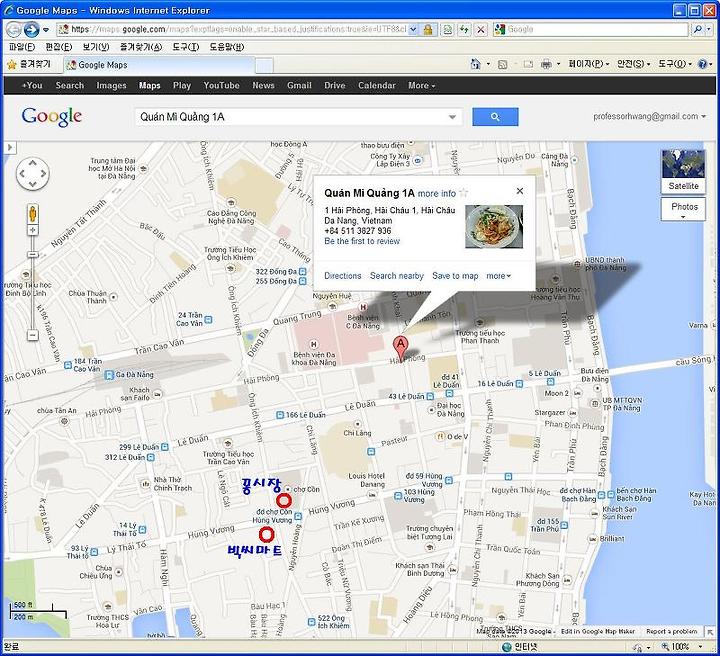This screenshot has height=656, width=720.
Task: Go to Images in Google bar
Action: [x=111, y=85]
